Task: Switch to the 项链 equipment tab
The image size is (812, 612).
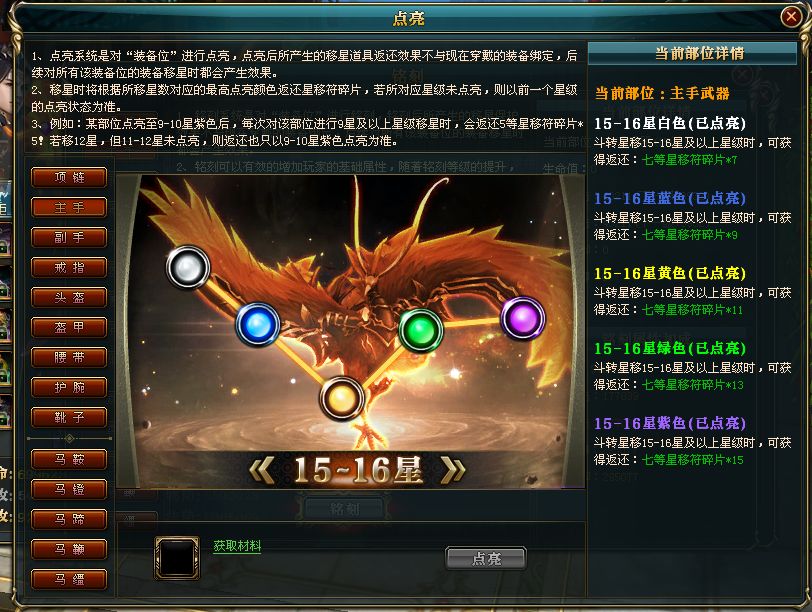Action: 69,178
